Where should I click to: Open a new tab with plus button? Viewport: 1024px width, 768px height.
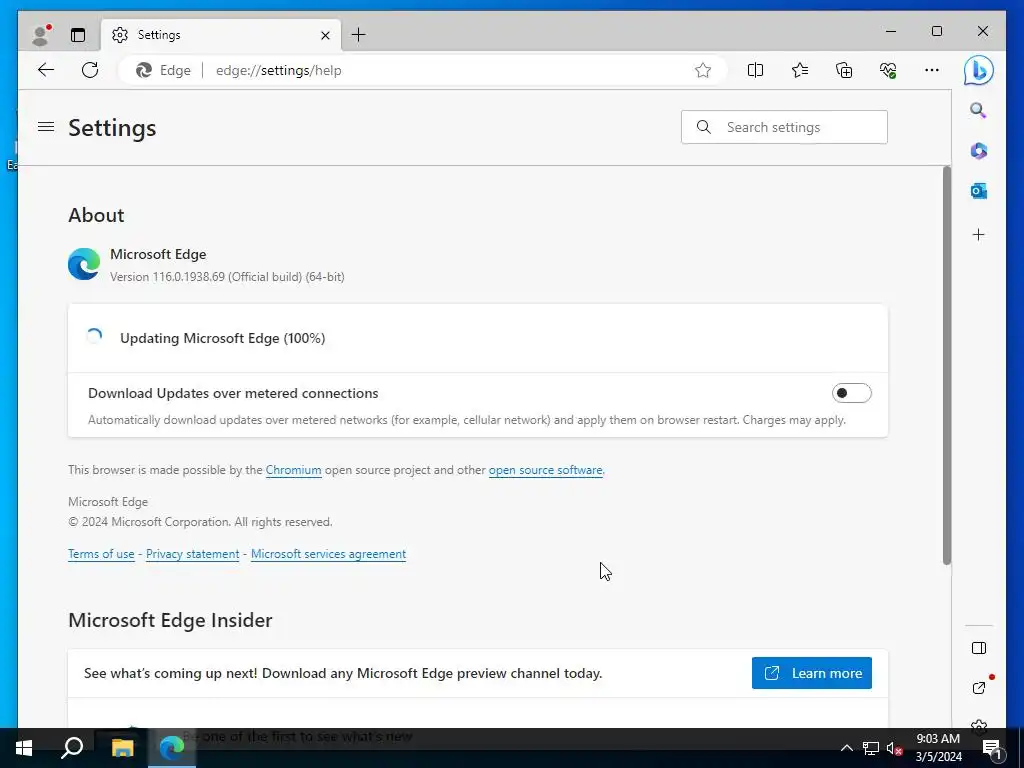[x=358, y=35]
